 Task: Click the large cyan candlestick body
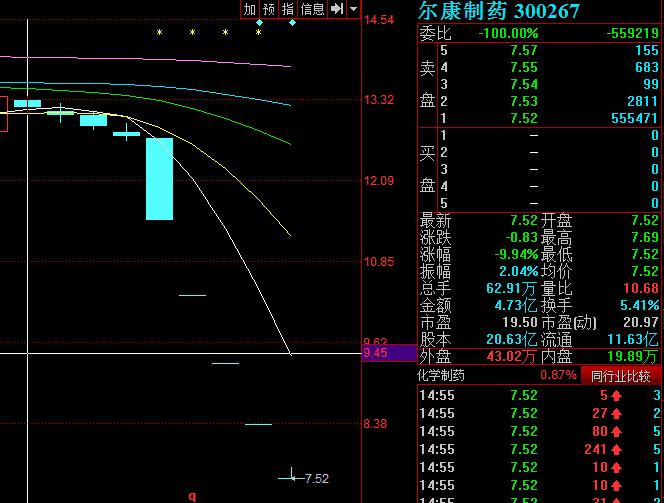160,179
